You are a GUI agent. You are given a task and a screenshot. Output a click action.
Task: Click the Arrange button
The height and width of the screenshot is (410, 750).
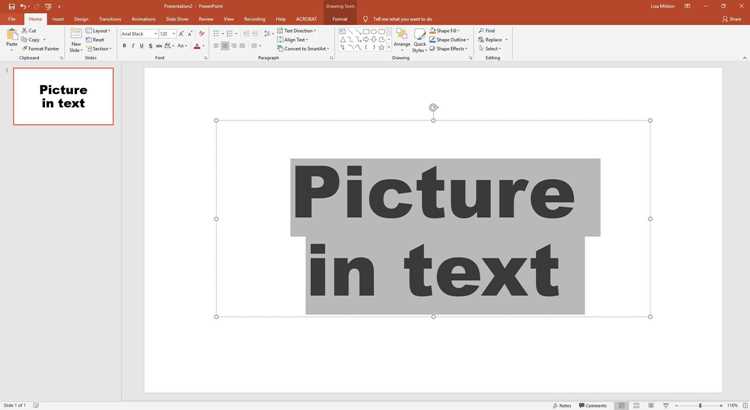[x=402, y=39]
